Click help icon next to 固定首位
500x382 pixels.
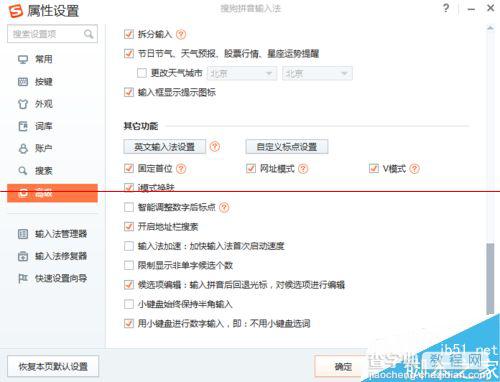pyautogui.click(x=181, y=169)
